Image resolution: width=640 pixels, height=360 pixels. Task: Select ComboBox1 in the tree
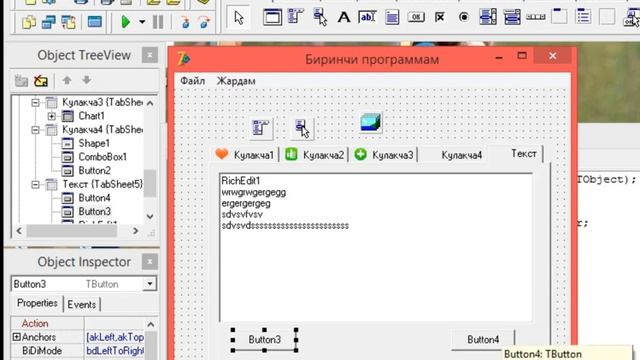102,157
